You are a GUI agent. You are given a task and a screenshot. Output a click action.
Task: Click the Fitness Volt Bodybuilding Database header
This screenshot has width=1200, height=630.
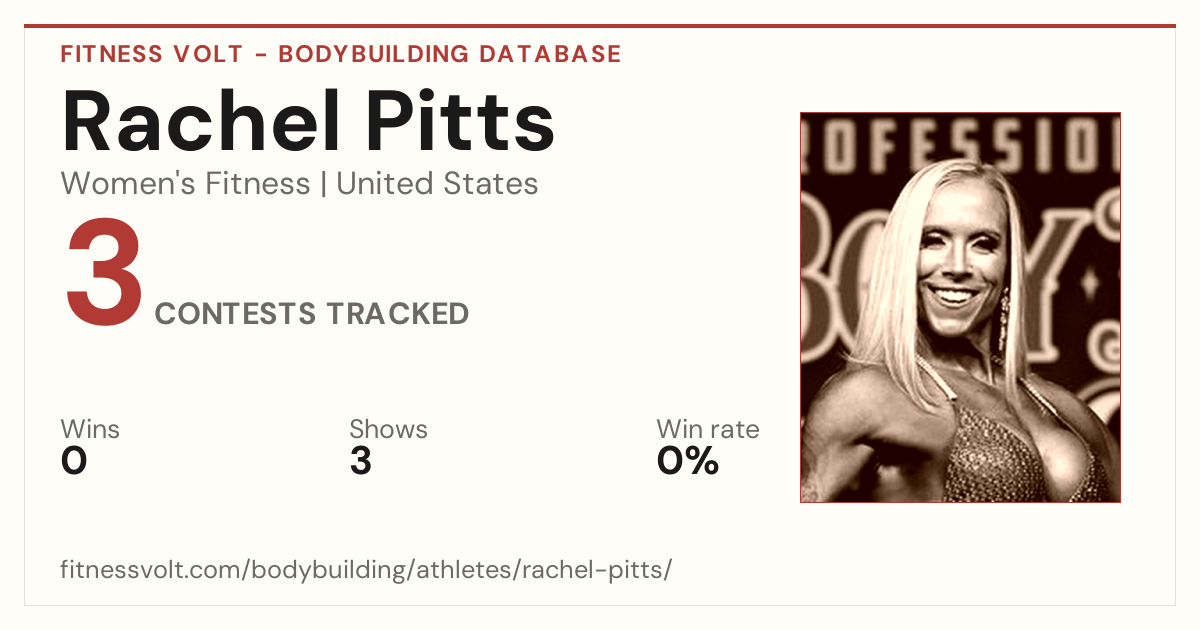[341, 54]
